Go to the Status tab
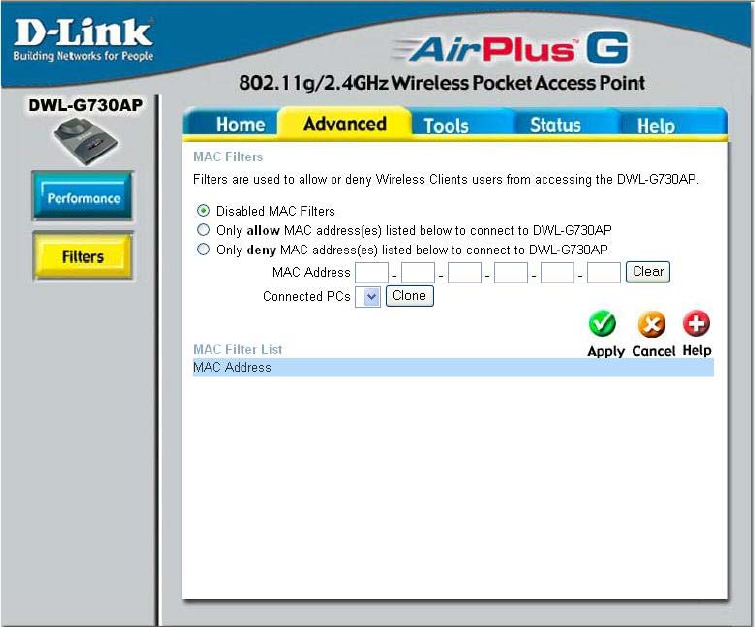This screenshot has width=755, height=627. click(x=555, y=125)
